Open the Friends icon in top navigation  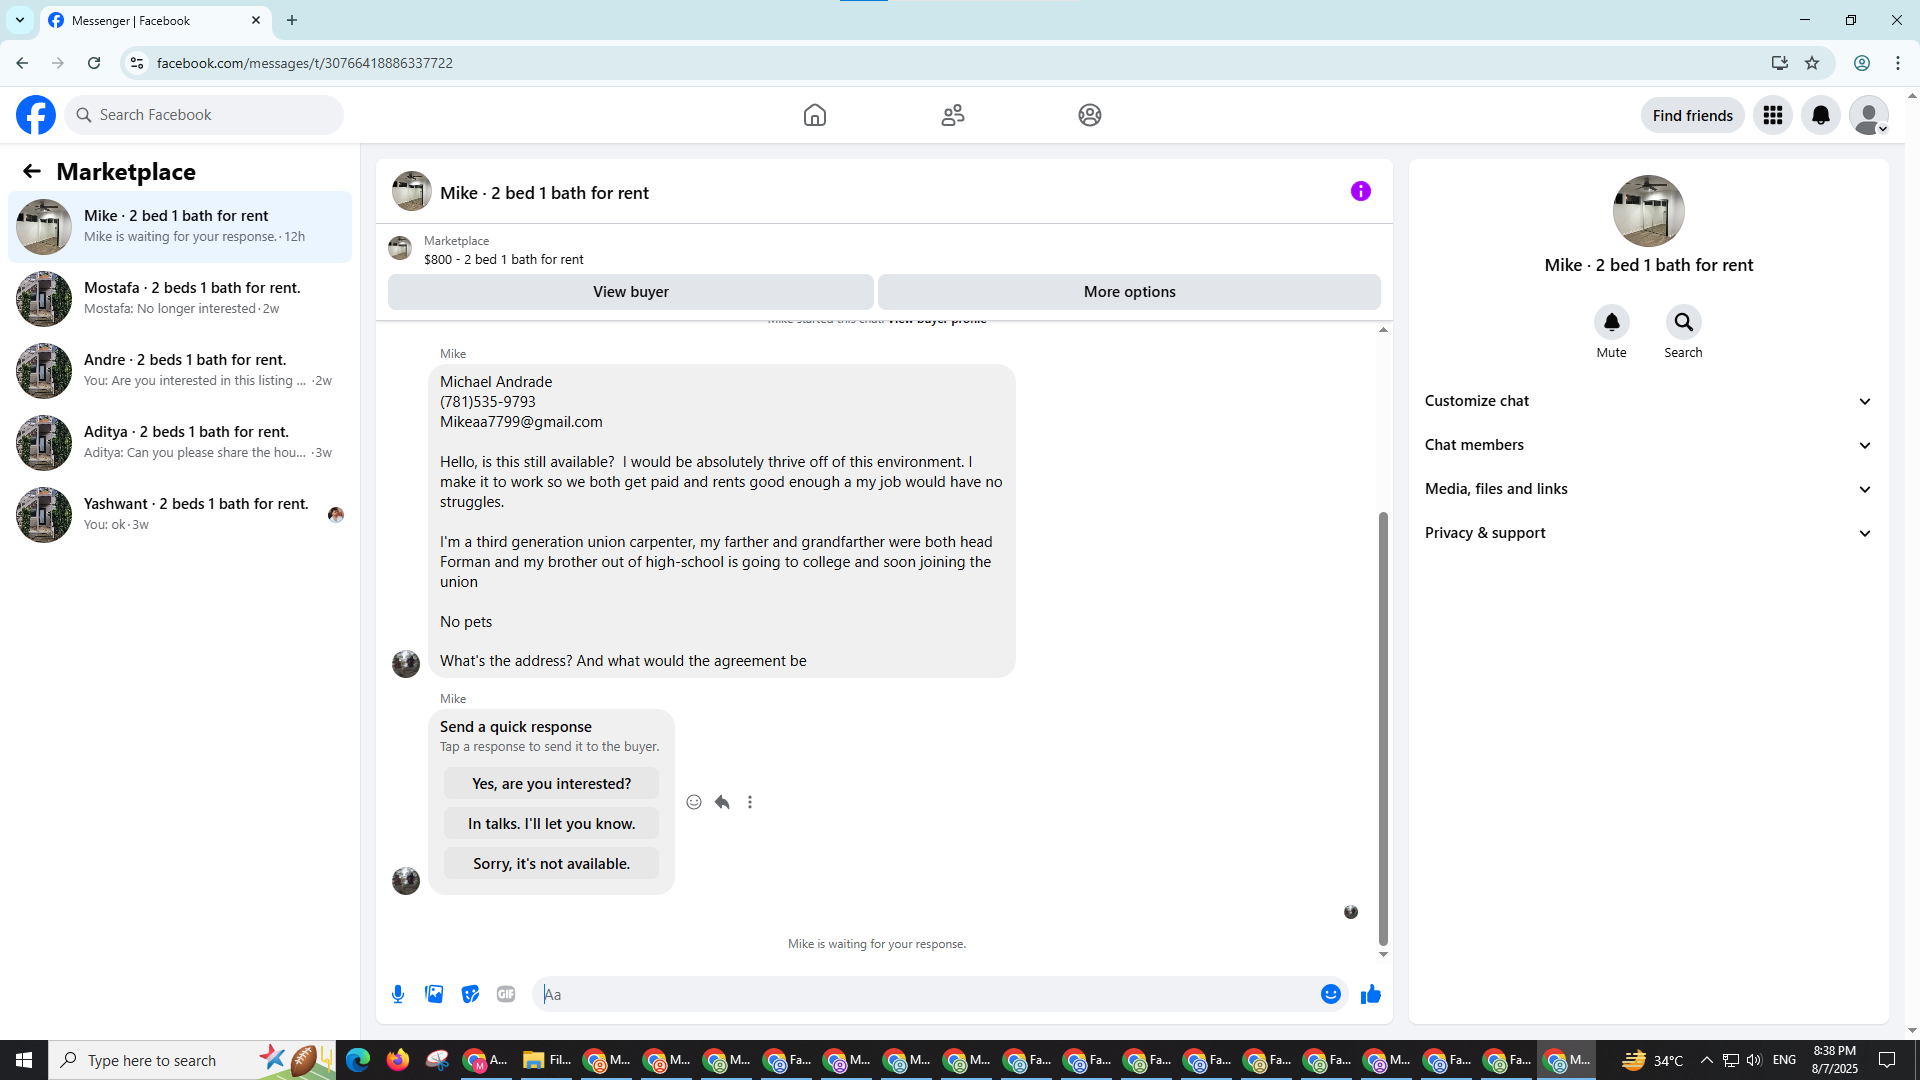click(x=953, y=115)
